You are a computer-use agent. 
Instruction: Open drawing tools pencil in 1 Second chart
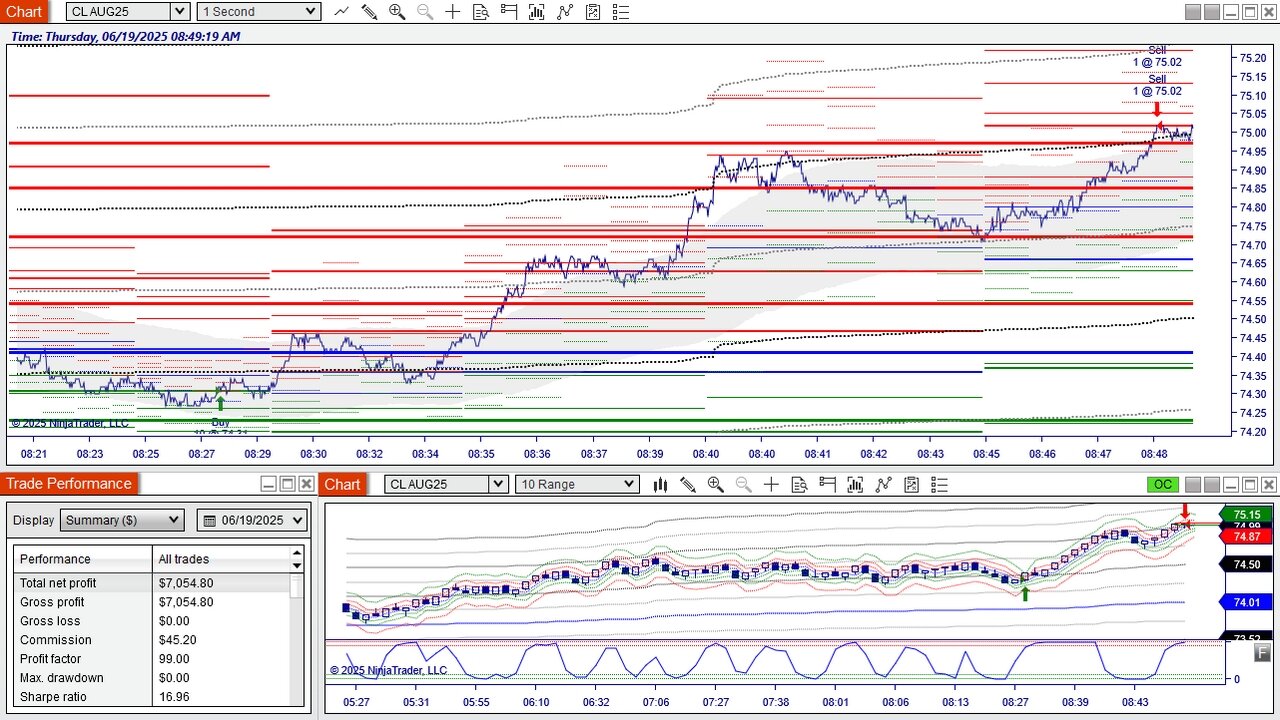coord(369,12)
